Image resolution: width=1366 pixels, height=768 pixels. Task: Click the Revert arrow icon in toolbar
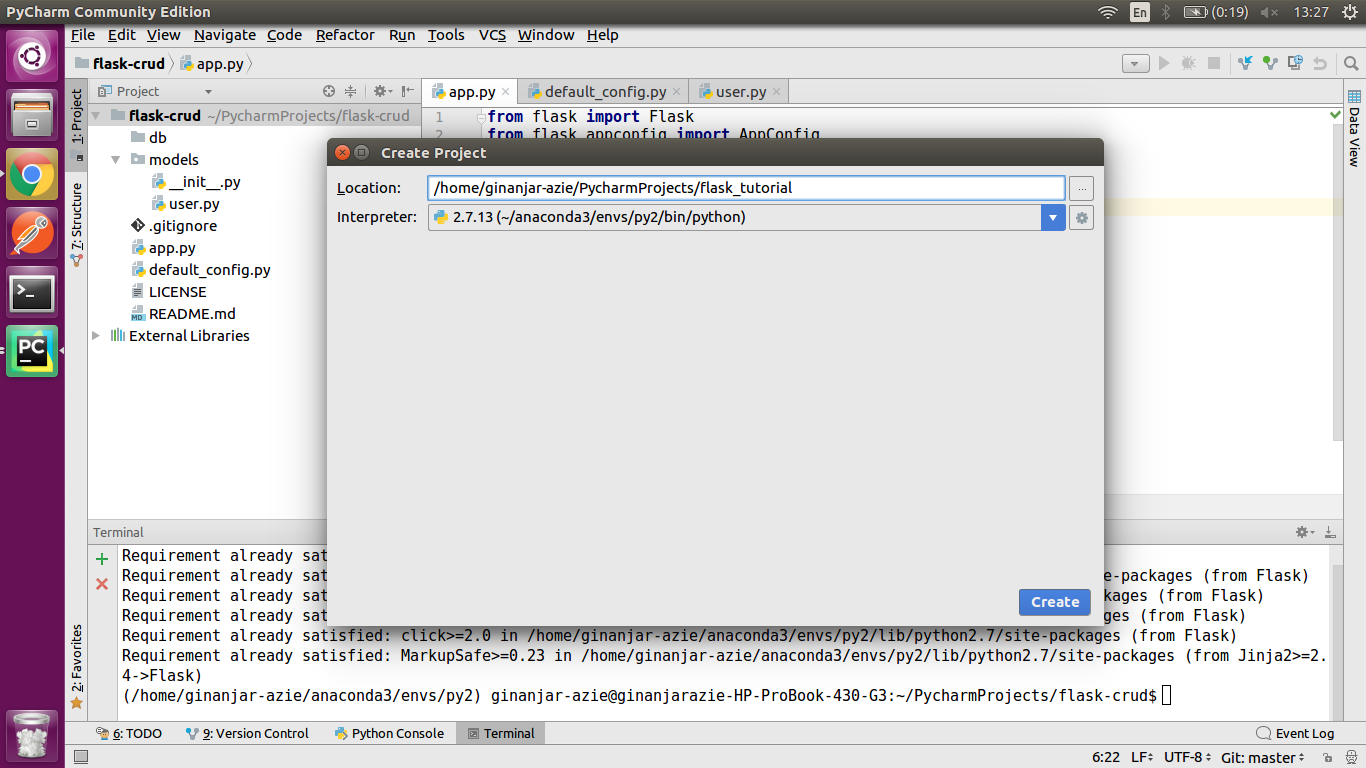[1321, 63]
